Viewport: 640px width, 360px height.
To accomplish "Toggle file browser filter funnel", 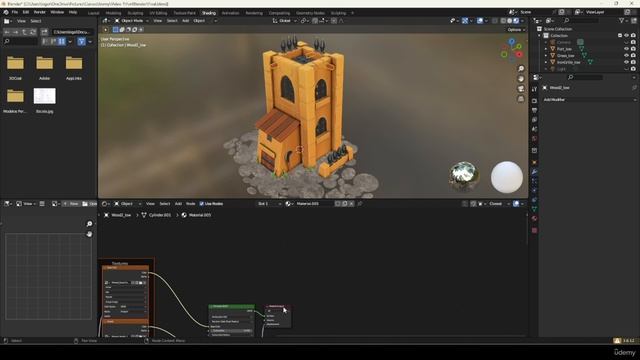I will pos(81,41).
